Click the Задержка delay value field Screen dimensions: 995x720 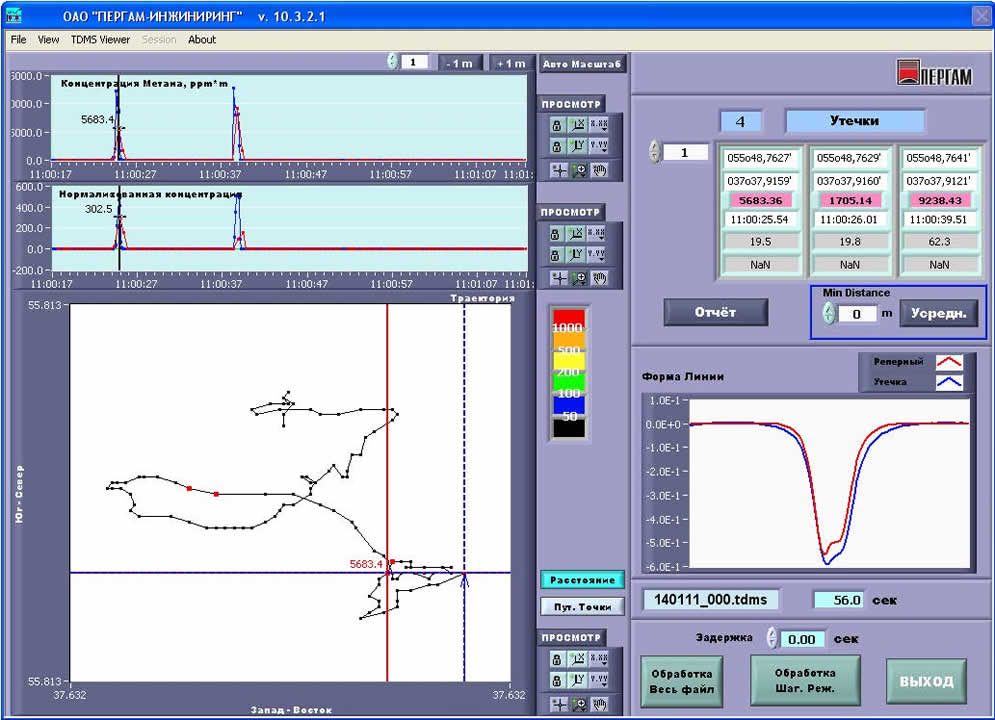801,639
